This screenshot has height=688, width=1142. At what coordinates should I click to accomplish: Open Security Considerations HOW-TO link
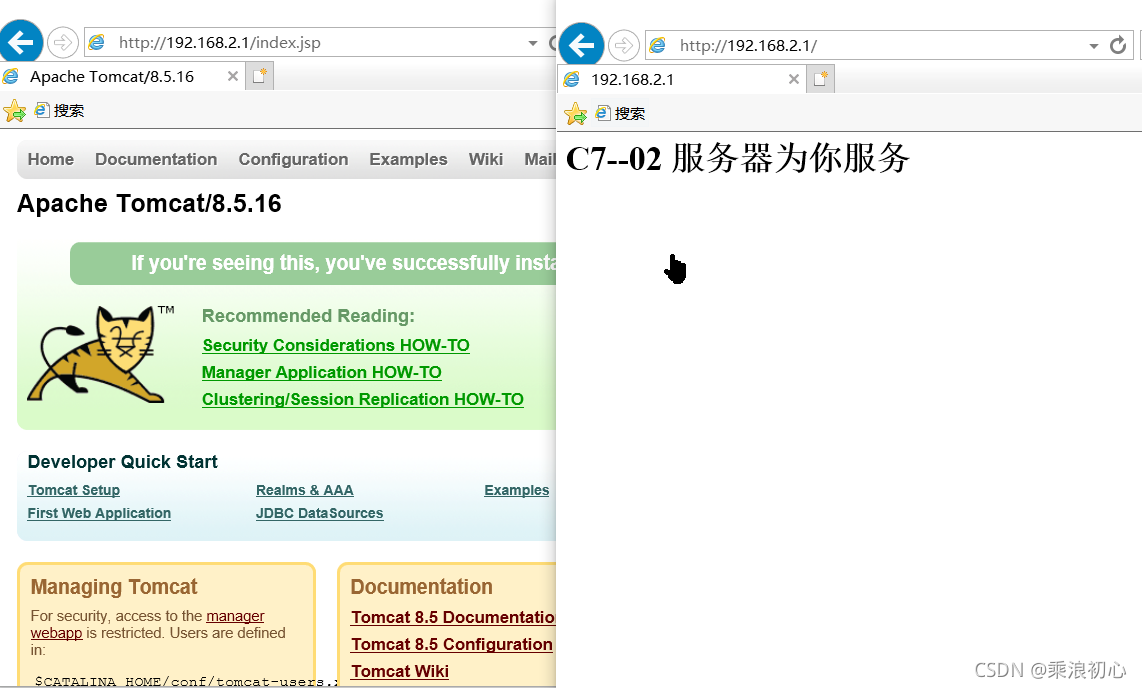click(336, 345)
